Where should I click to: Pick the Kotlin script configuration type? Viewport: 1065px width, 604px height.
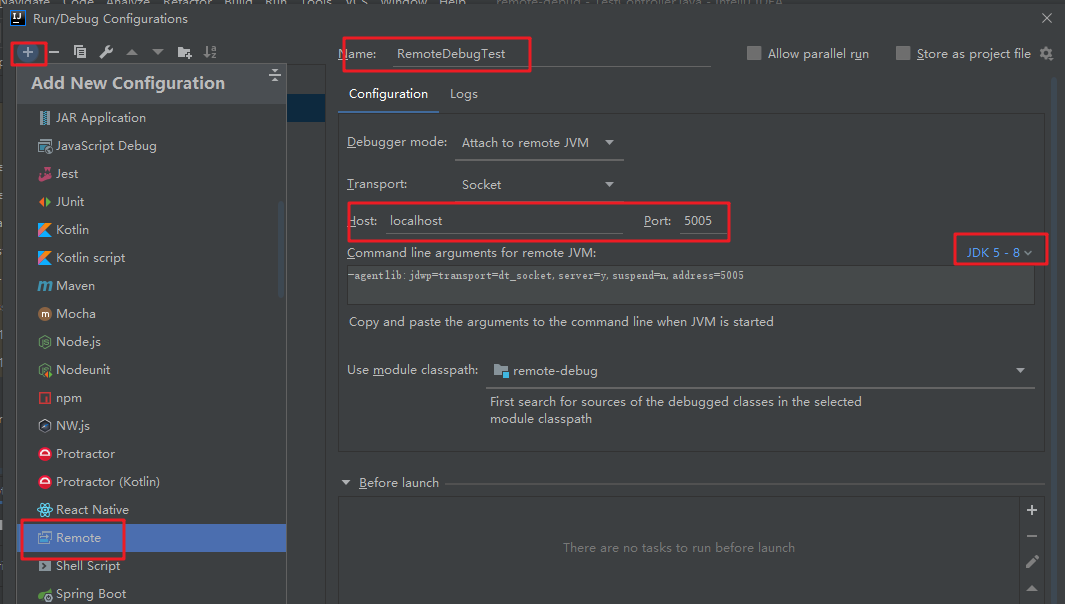pos(151,257)
